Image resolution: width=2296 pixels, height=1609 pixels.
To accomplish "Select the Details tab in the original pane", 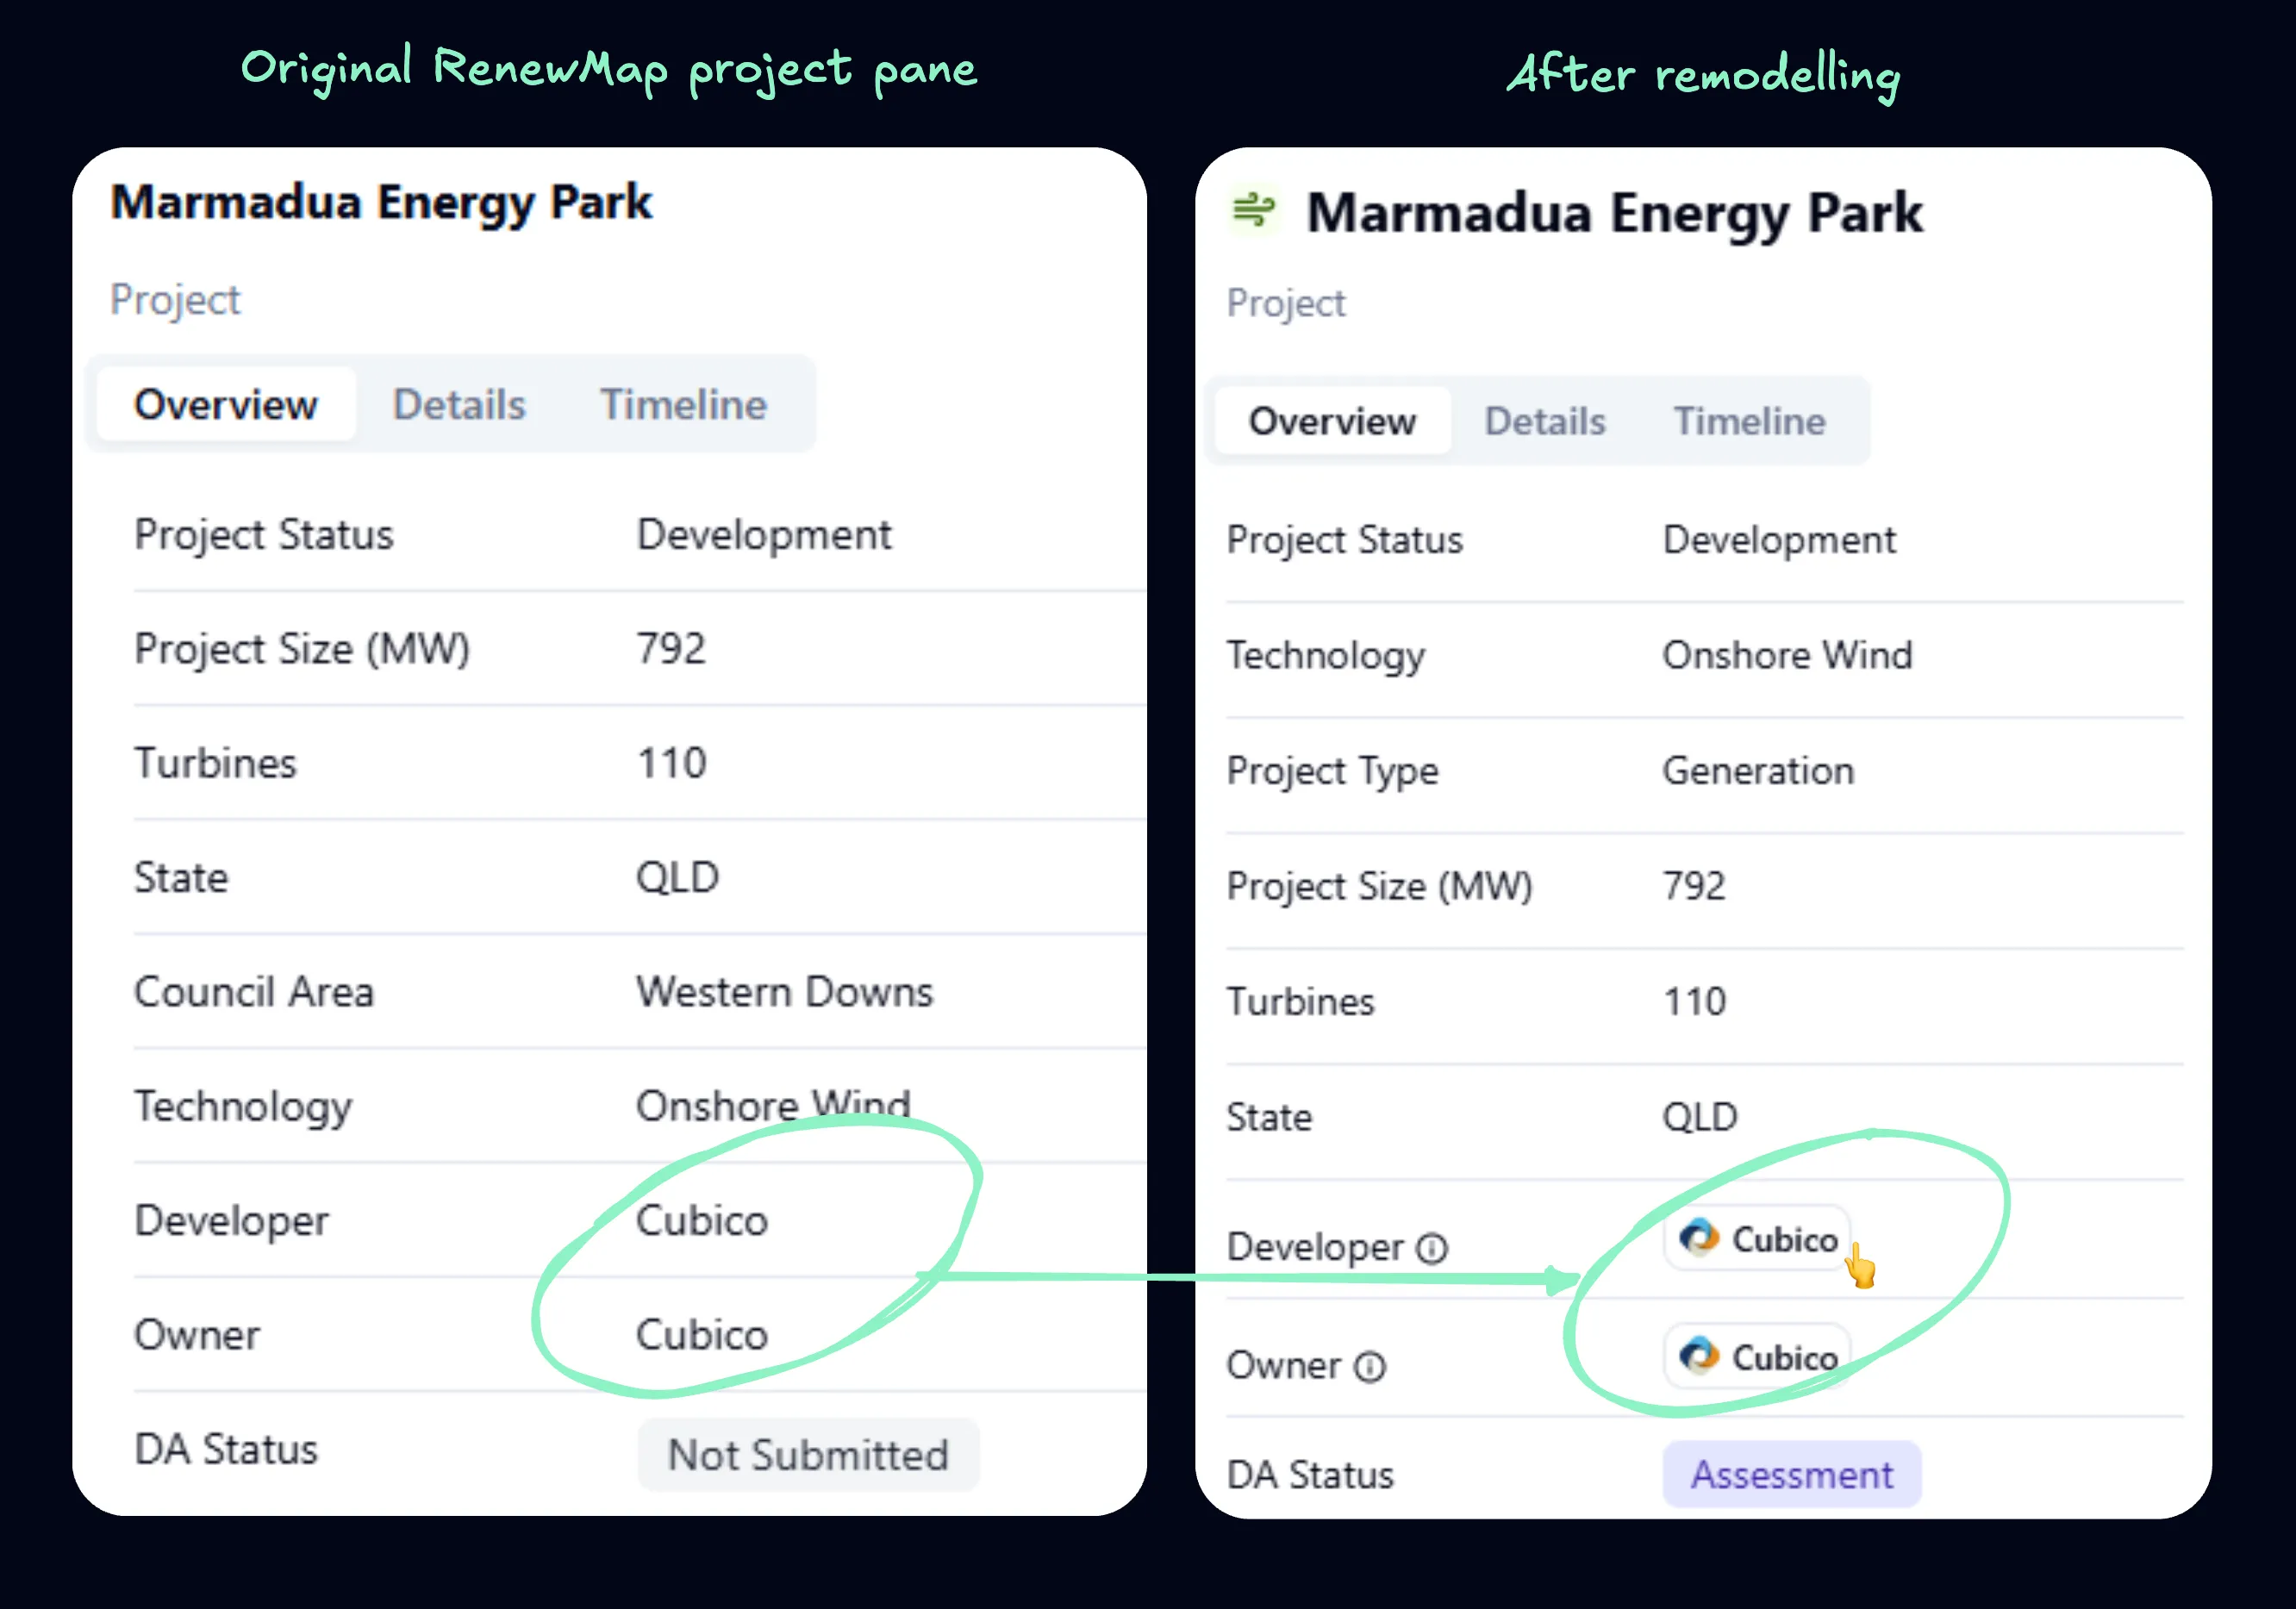I will (x=459, y=404).
